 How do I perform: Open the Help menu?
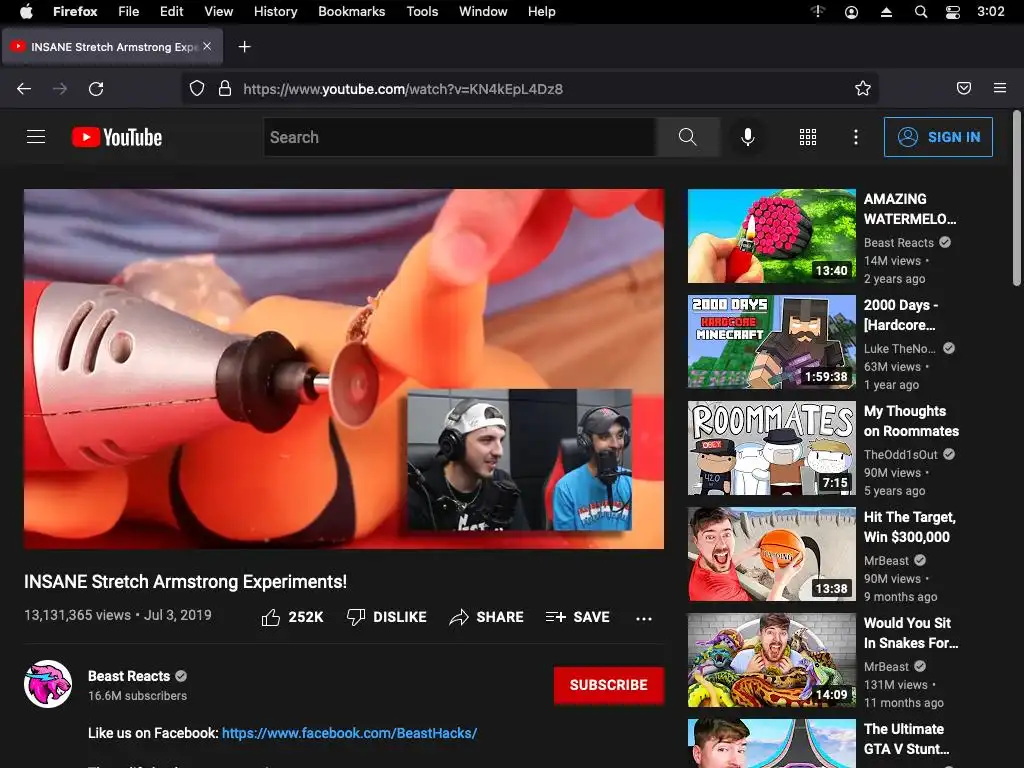point(541,12)
